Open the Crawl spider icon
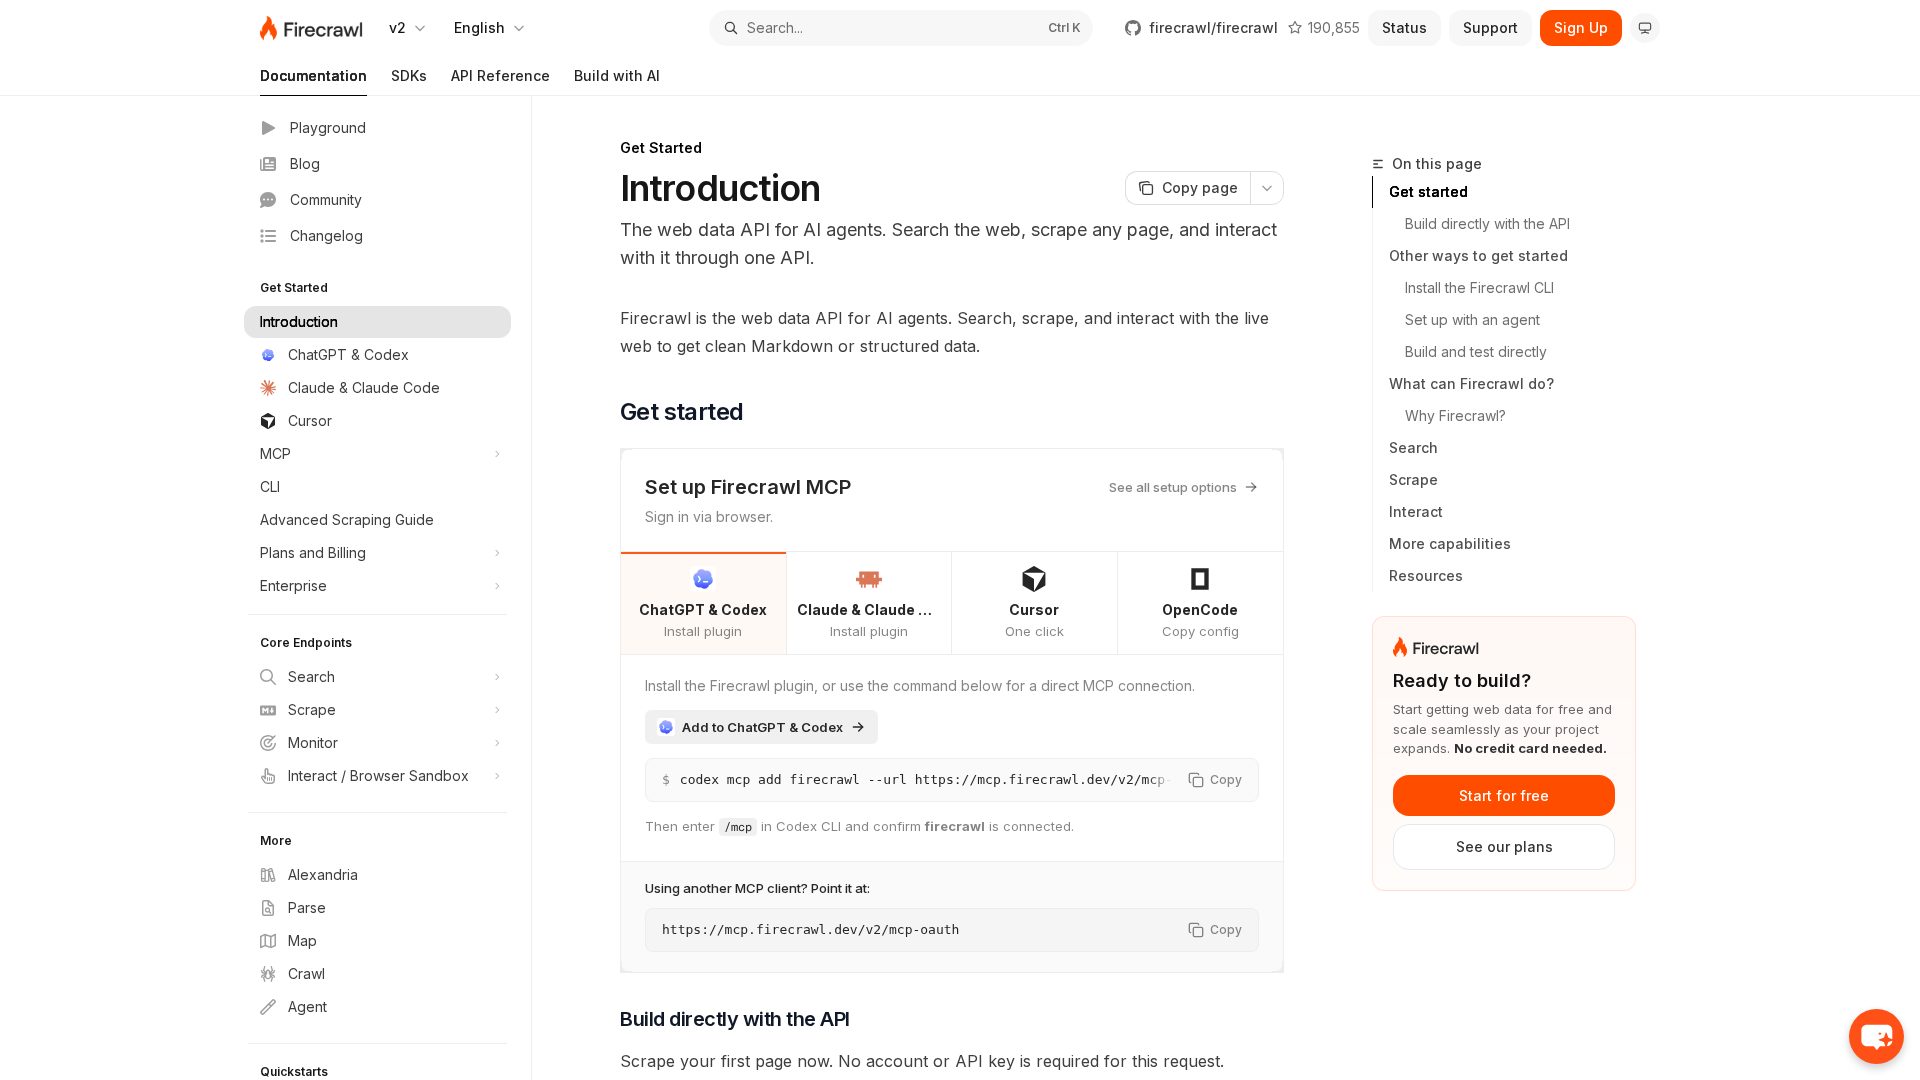The image size is (1920, 1080). tap(268, 974)
